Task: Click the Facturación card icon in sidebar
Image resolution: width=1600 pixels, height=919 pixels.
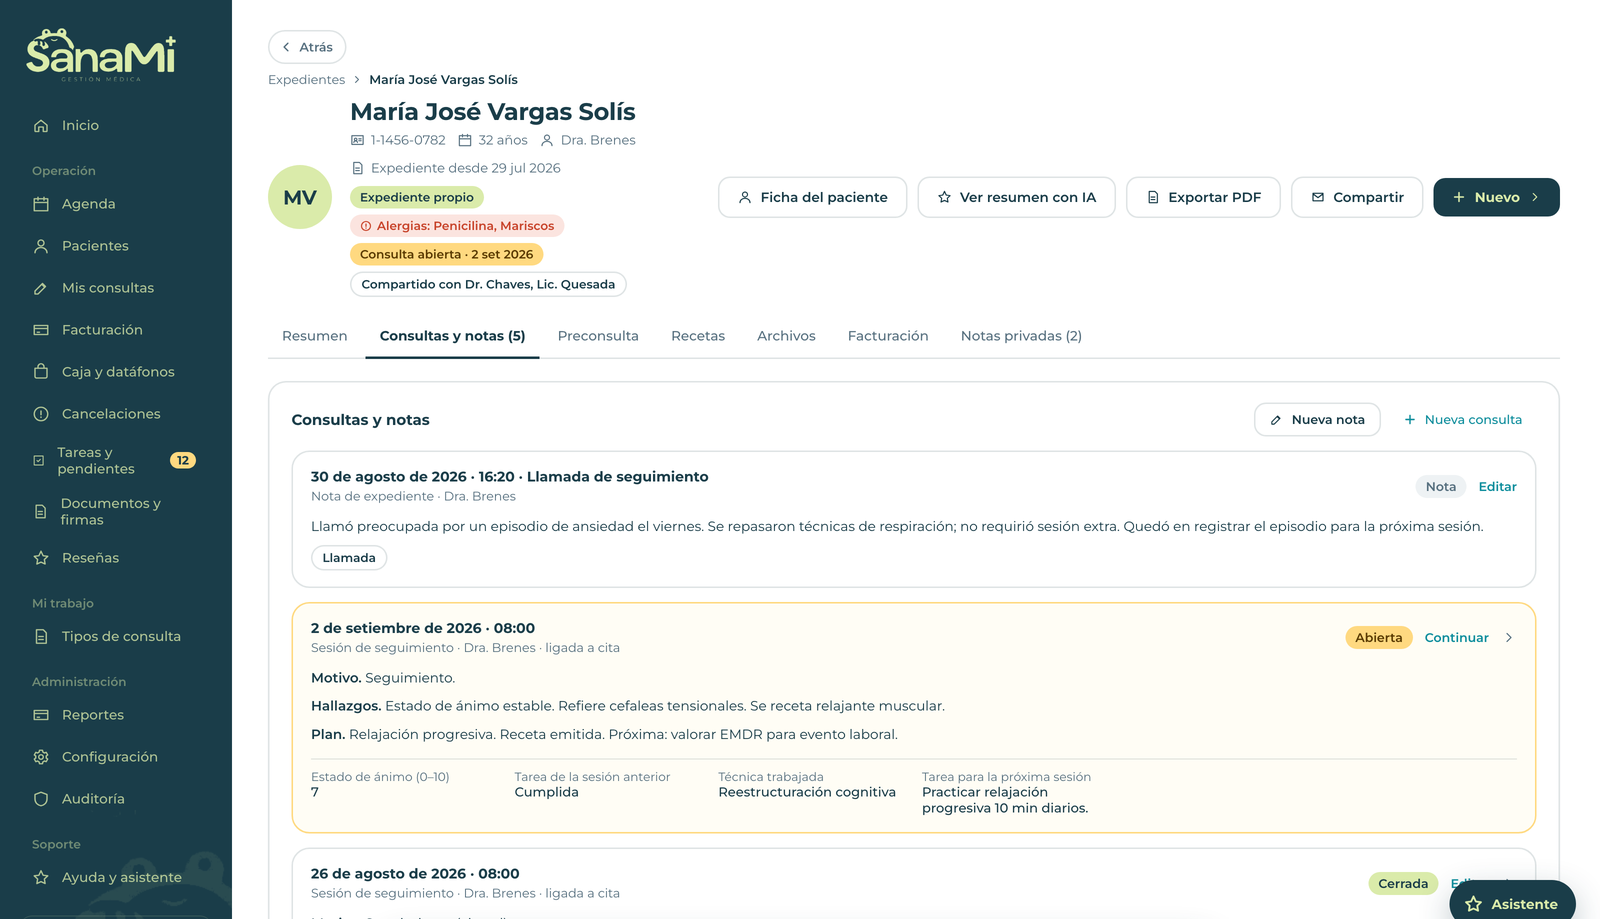Action: (x=41, y=330)
